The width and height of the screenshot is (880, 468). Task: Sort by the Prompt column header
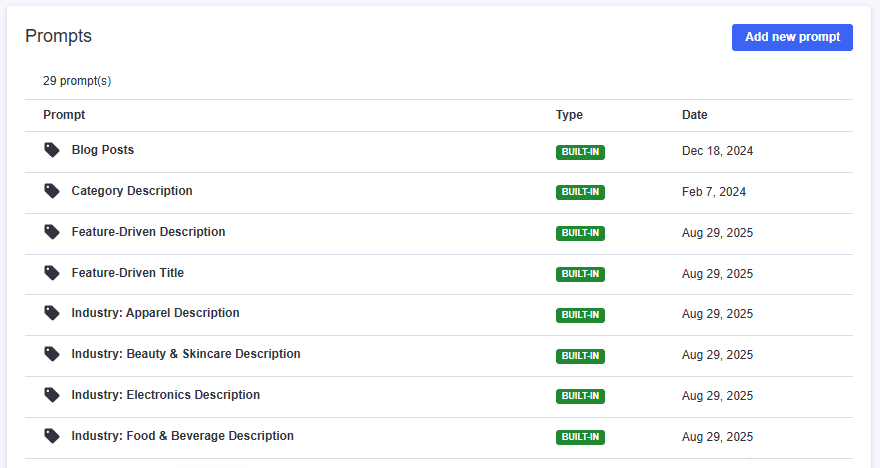[64, 115]
